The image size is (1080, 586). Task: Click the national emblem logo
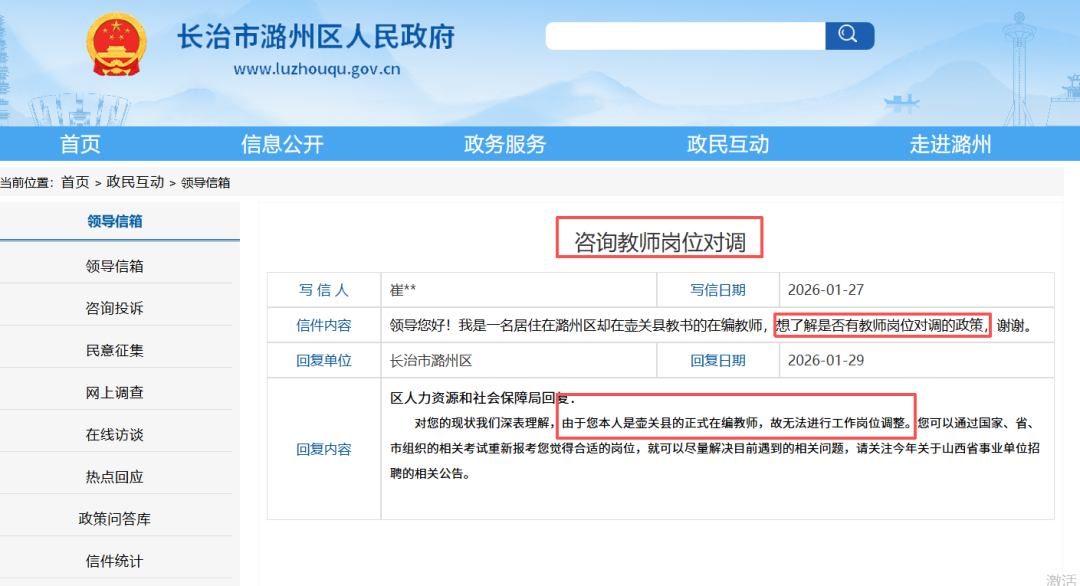click(116, 47)
